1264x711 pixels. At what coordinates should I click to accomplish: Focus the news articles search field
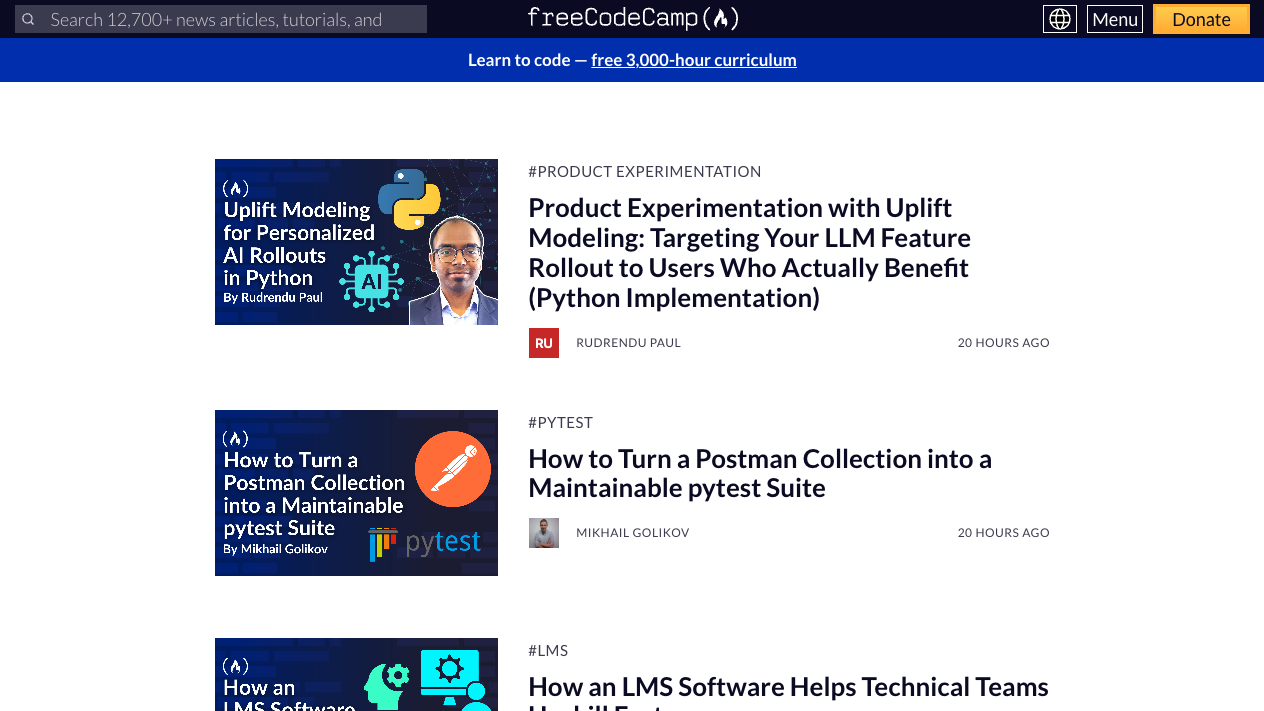(221, 19)
